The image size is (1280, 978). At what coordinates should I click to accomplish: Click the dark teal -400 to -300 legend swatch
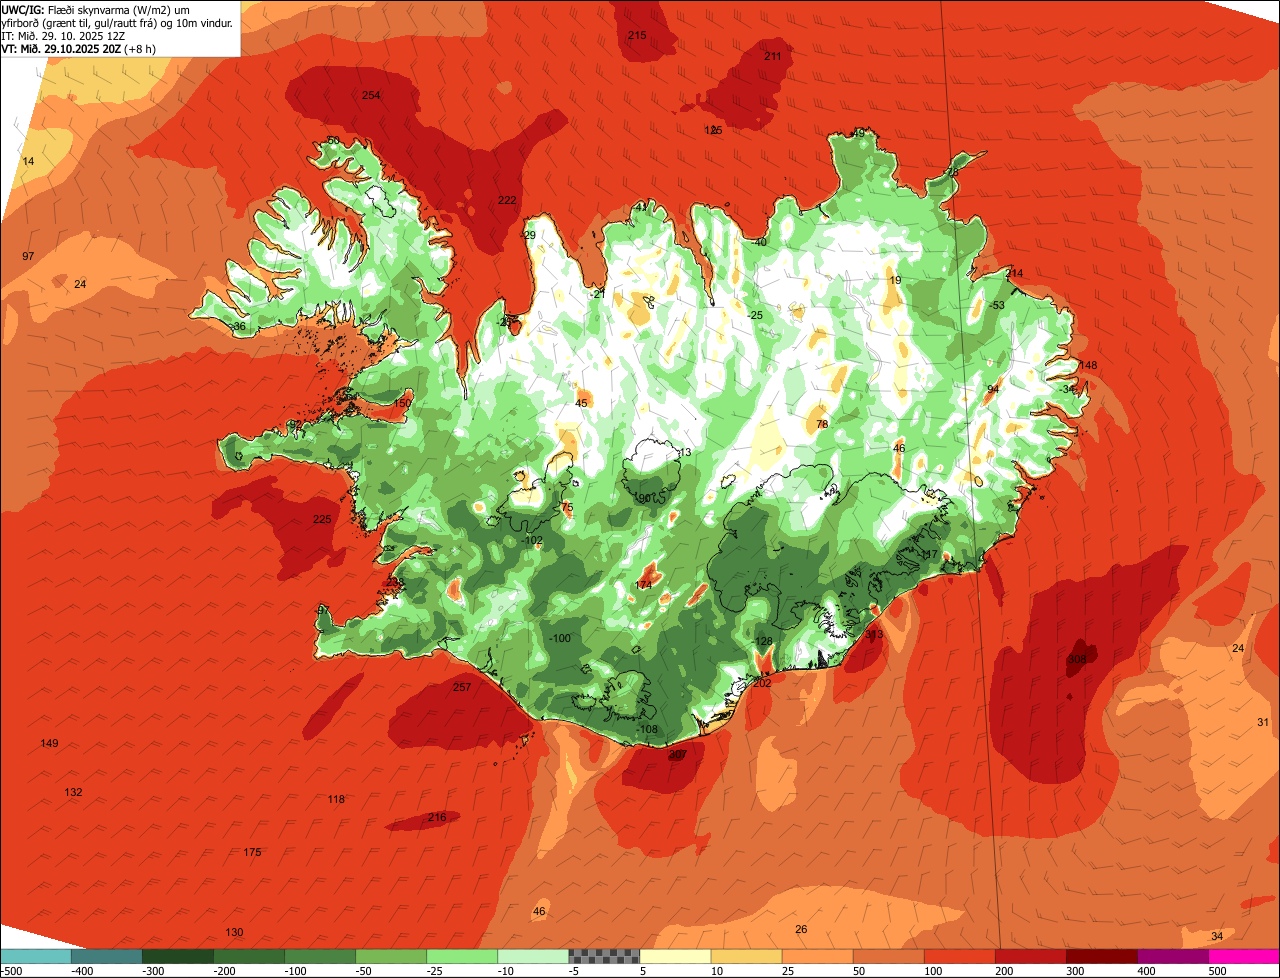click(106, 956)
